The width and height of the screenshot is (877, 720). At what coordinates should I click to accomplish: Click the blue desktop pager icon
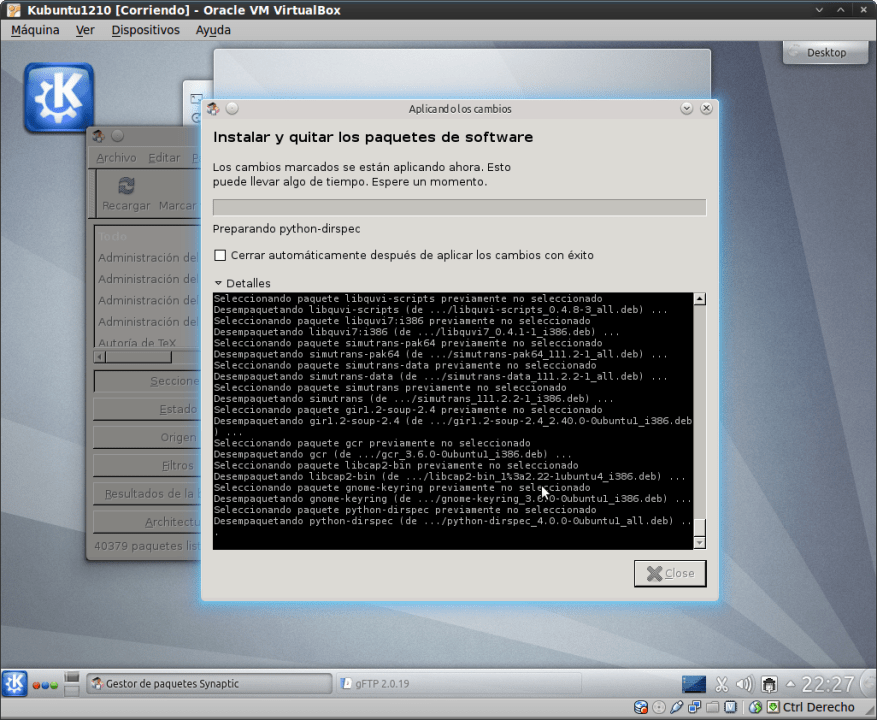(x=694, y=684)
